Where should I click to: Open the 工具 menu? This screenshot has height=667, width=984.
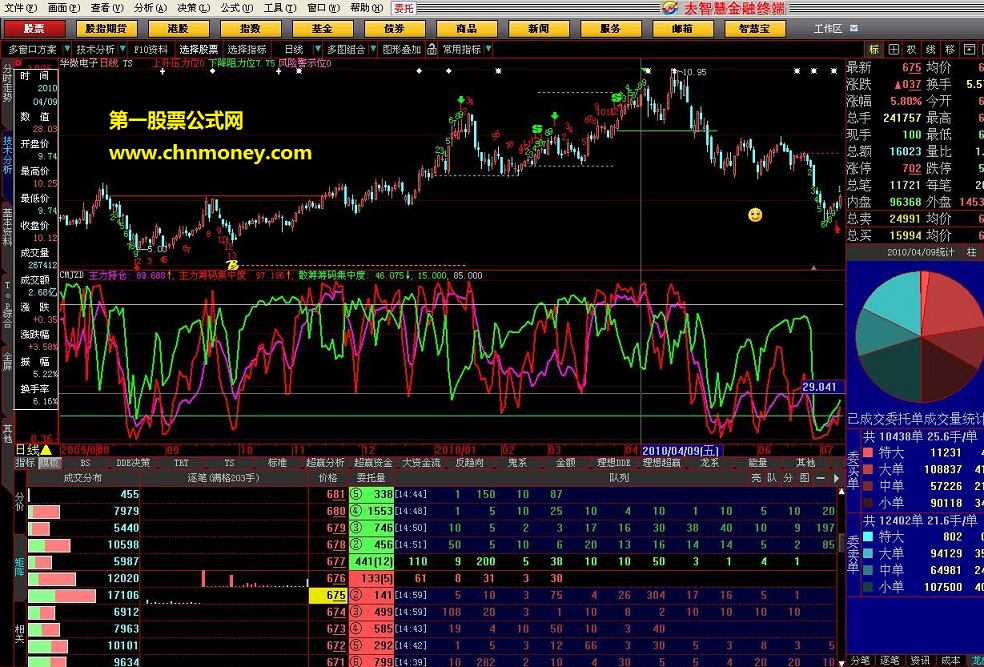(x=281, y=8)
